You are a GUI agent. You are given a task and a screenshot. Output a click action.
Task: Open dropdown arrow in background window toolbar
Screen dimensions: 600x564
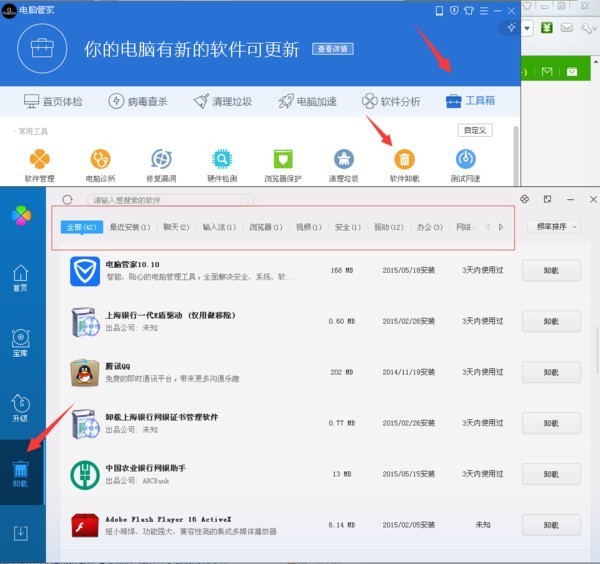click(527, 28)
